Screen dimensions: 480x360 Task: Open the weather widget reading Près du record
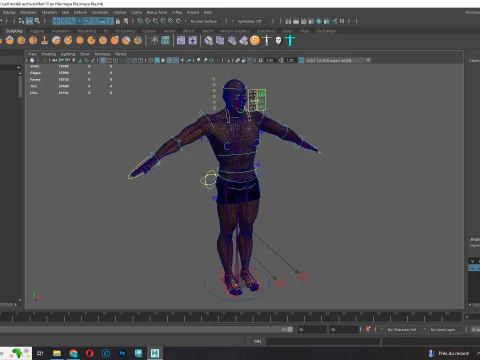[x=449, y=353]
